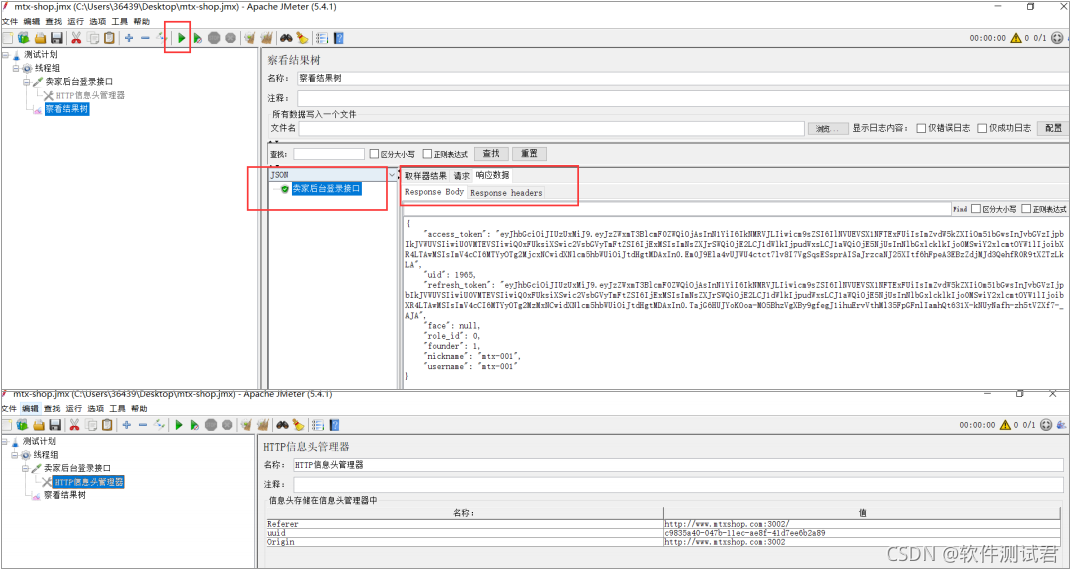Click the blue Help question icon, upper toolbar
This screenshot has height=572, width=1074.
tap(338, 38)
